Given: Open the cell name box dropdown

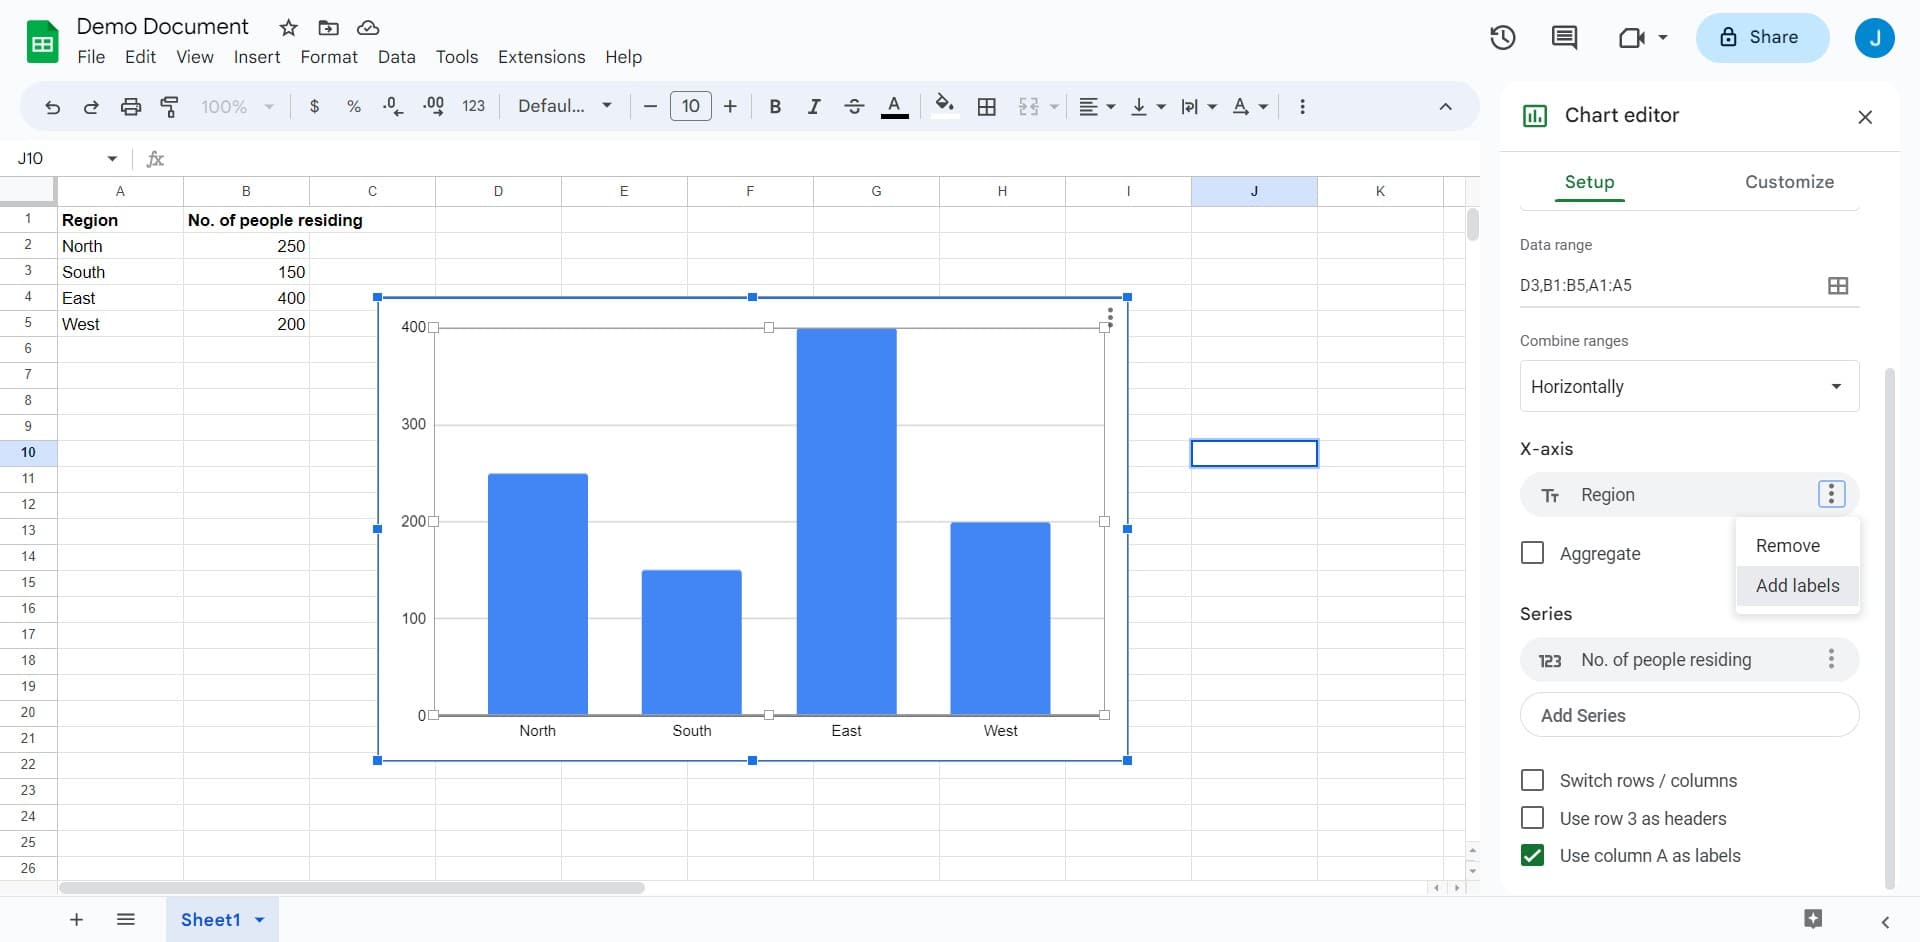Looking at the screenshot, I should pyautogui.click(x=111, y=158).
